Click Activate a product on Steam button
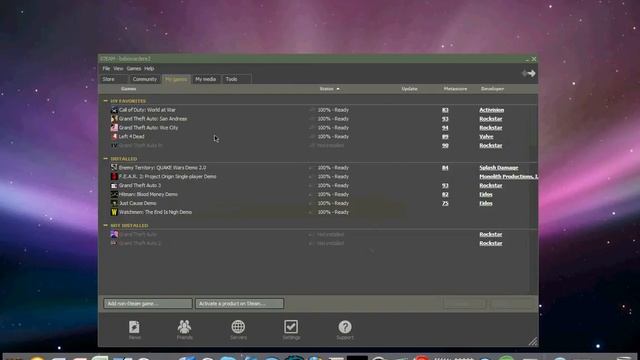The height and width of the screenshot is (360, 640). pyautogui.click(x=239, y=304)
